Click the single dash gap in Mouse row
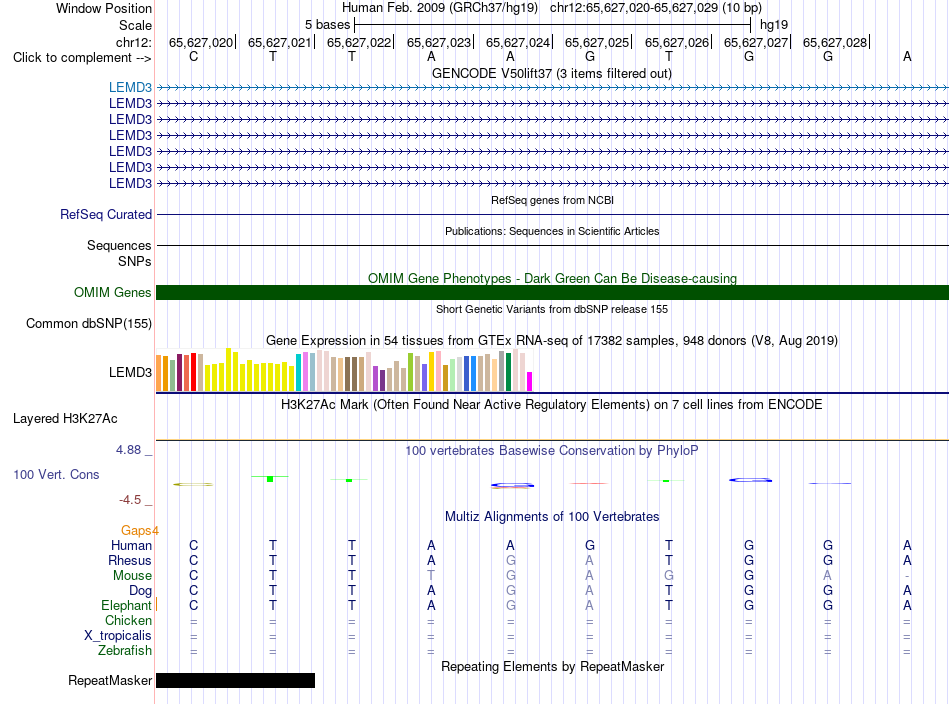 click(907, 576)
